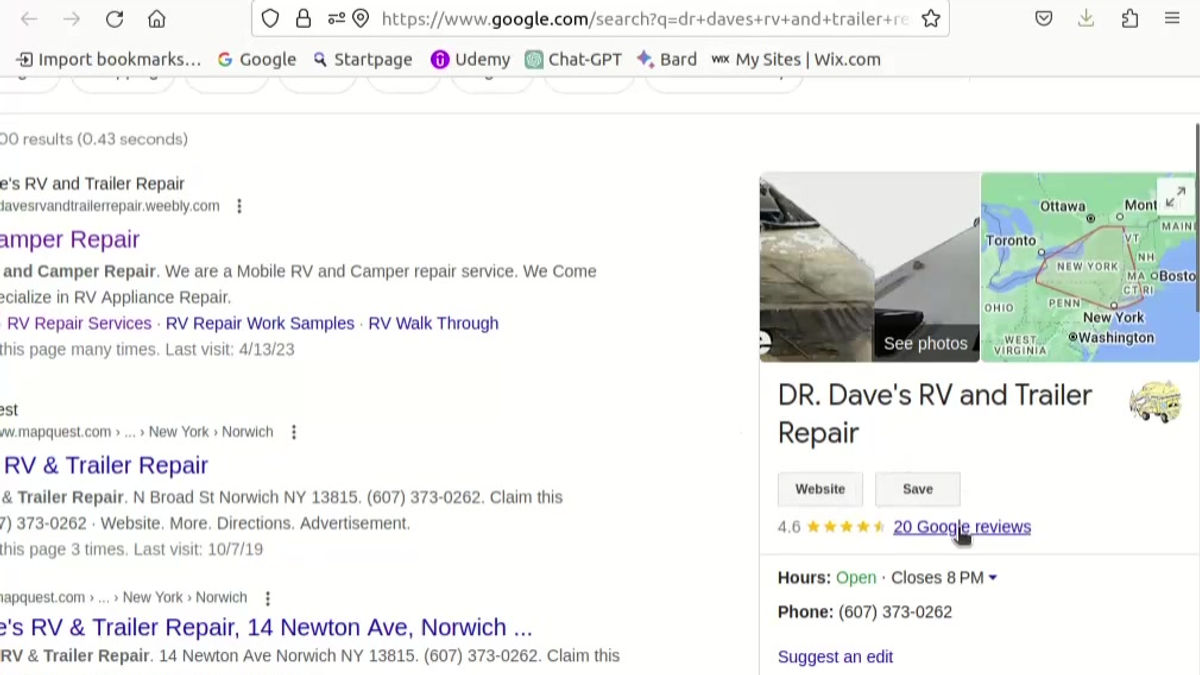The height and width of the screenshot is (675, 1200).
Task: Open the map thumbnail of New York area
Action: (x=1088, y=267)
